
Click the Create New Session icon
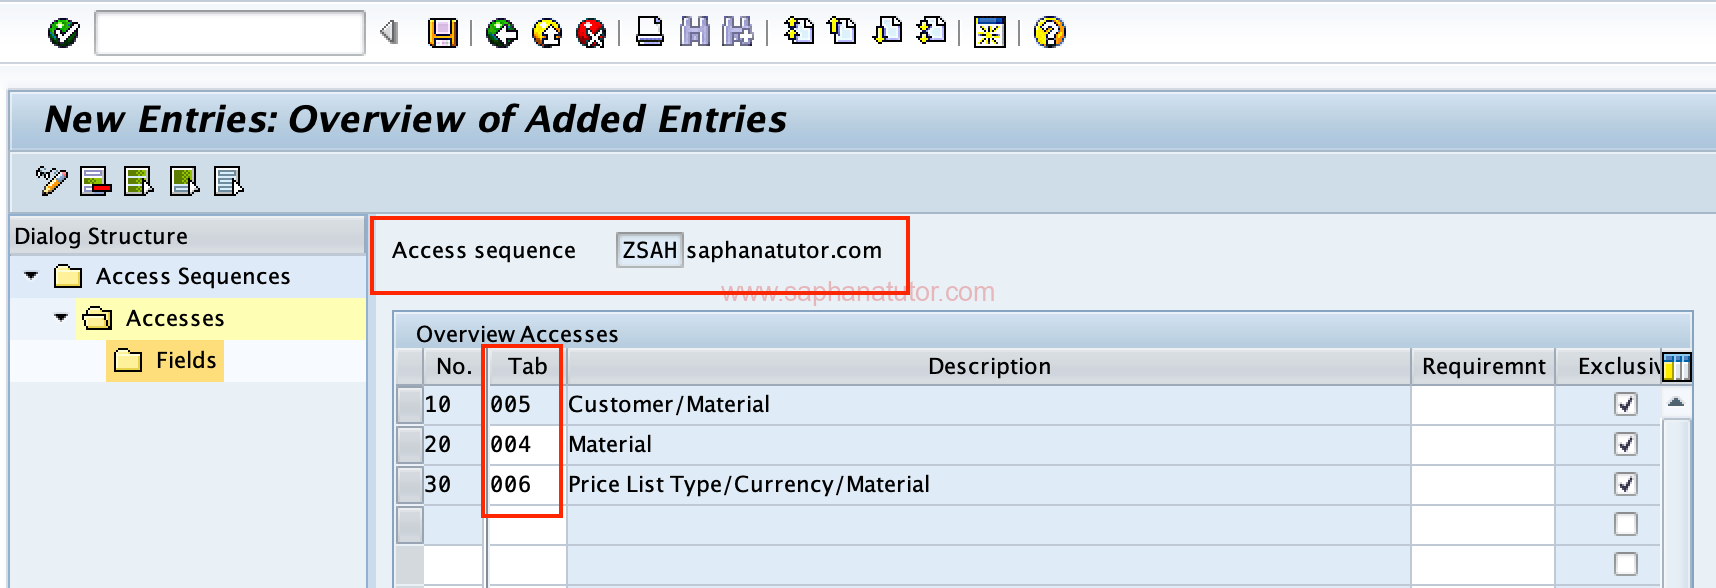coord(990,33)
